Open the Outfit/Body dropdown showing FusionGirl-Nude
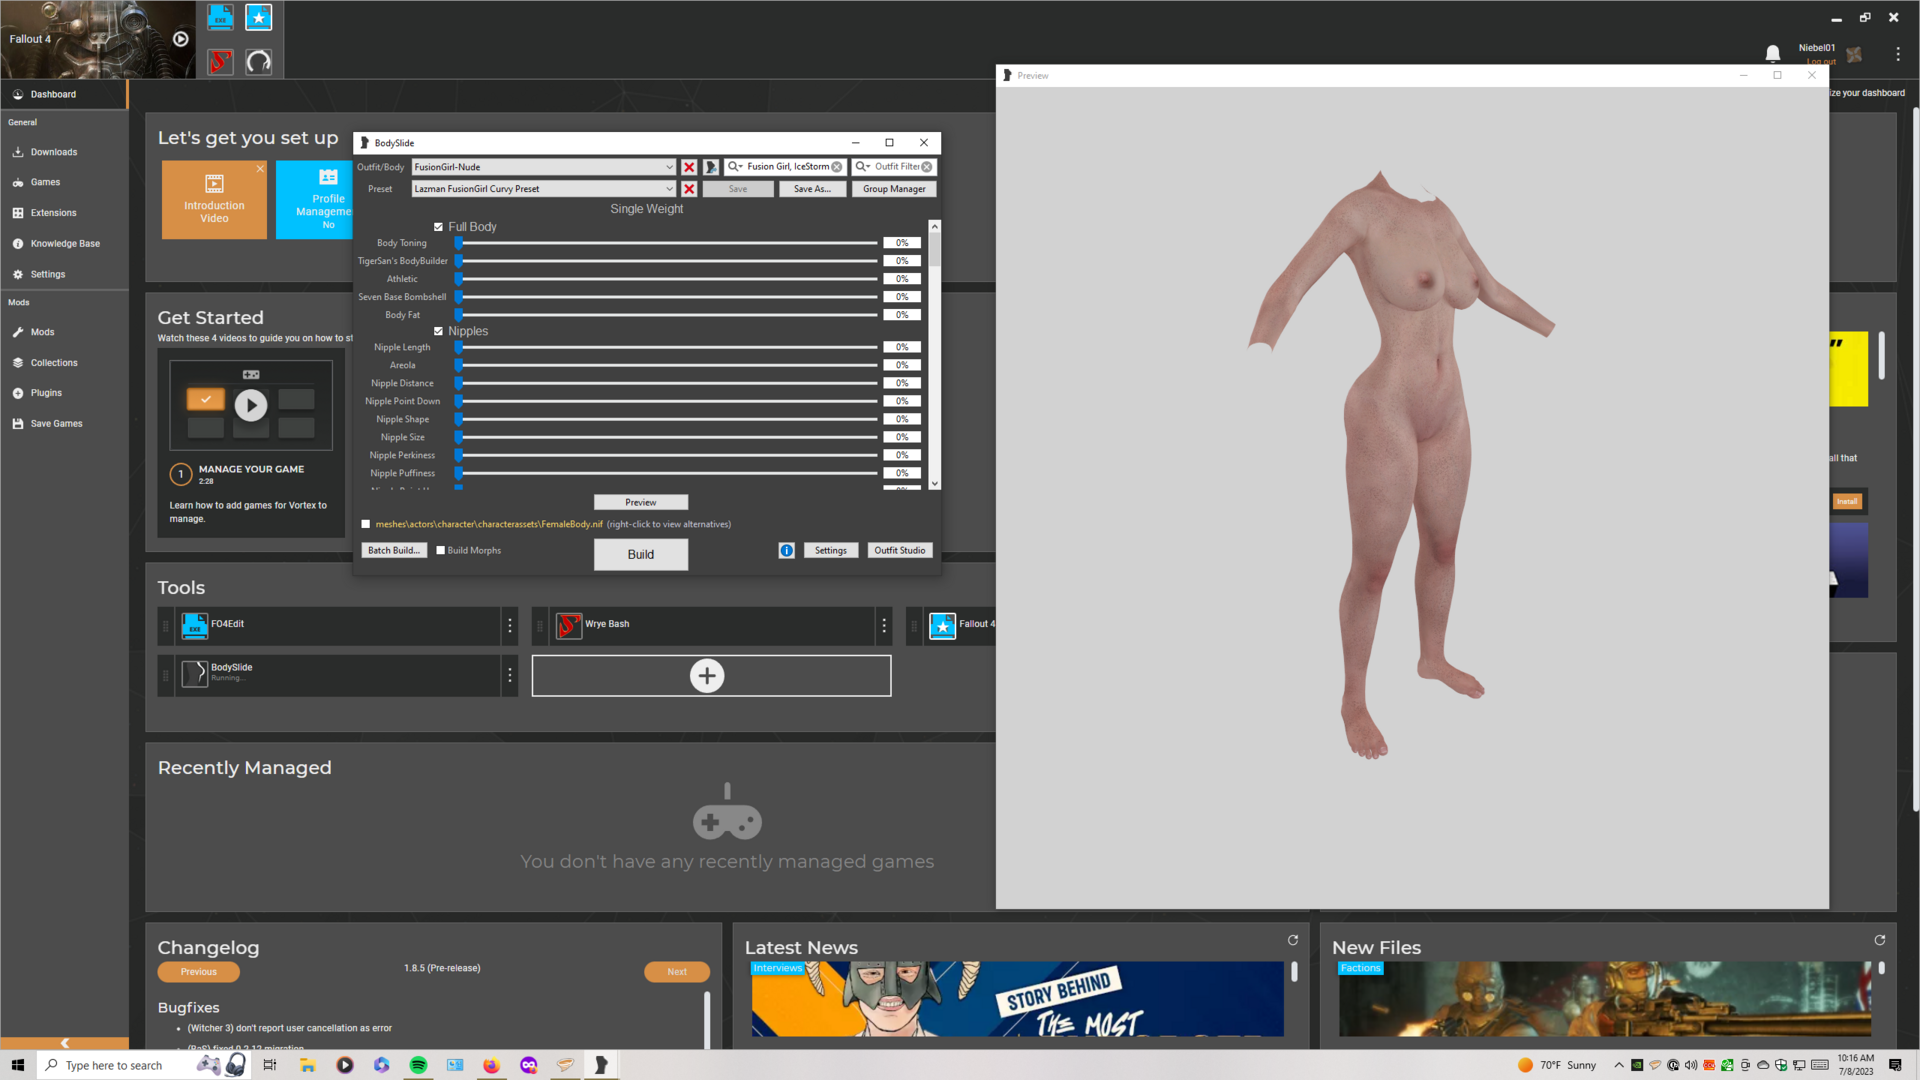Screen dimensions: 1920x1080 [544, 167]
